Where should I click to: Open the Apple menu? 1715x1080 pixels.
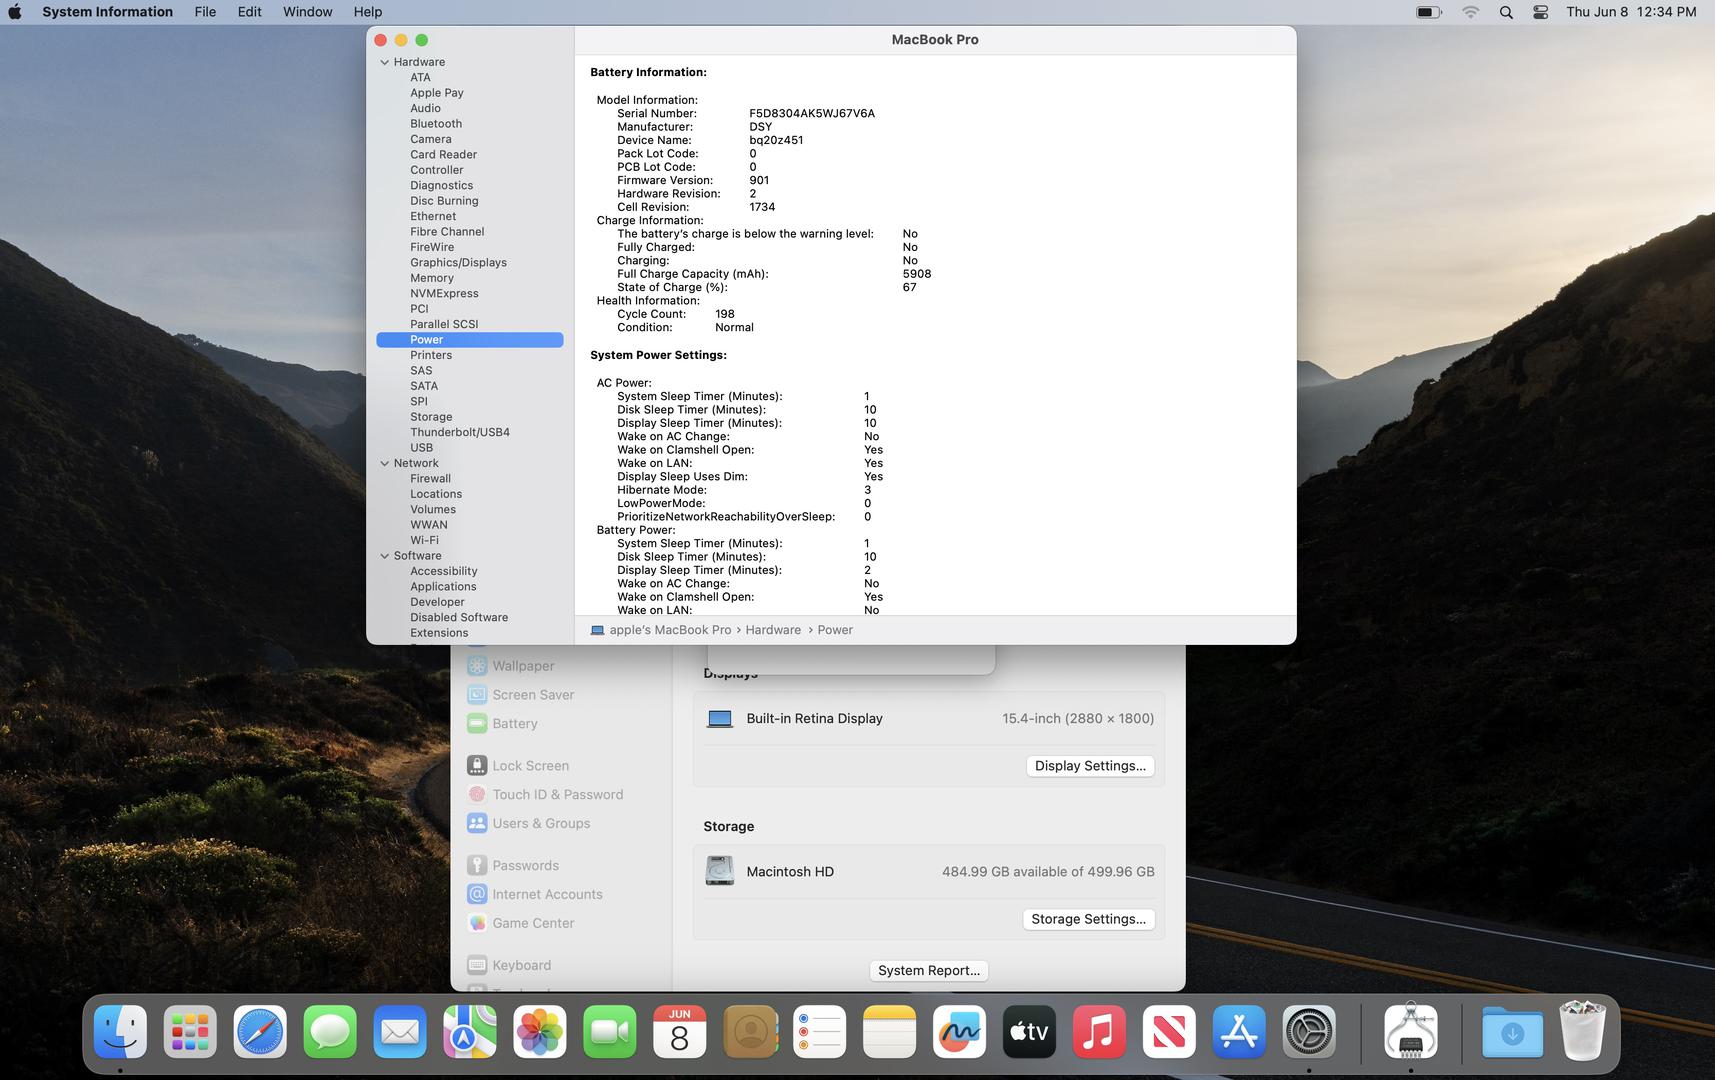[15, 12]
